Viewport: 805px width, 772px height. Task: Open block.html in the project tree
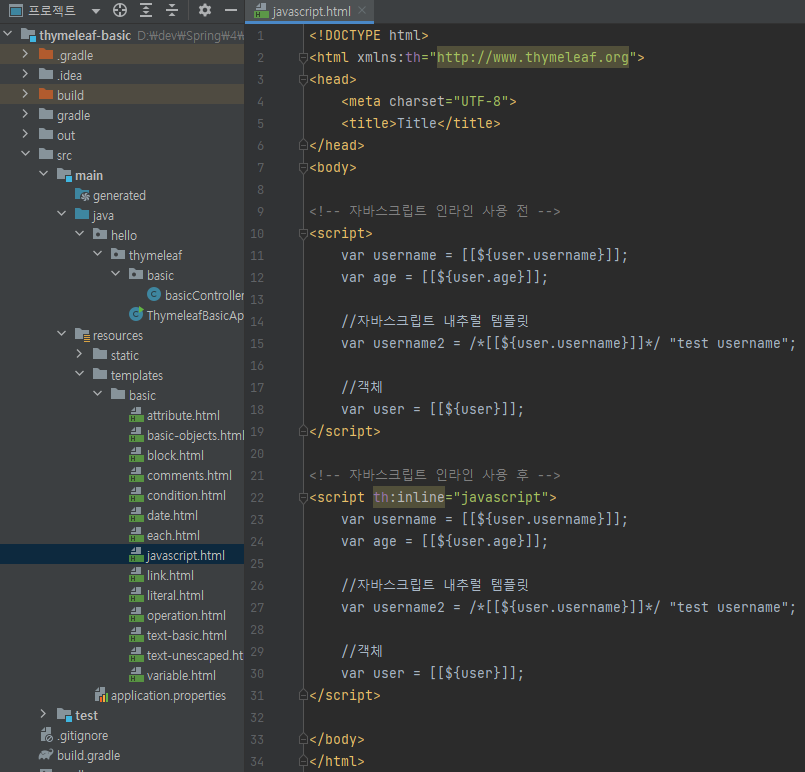pyautogui.click(x=175, y=455)
